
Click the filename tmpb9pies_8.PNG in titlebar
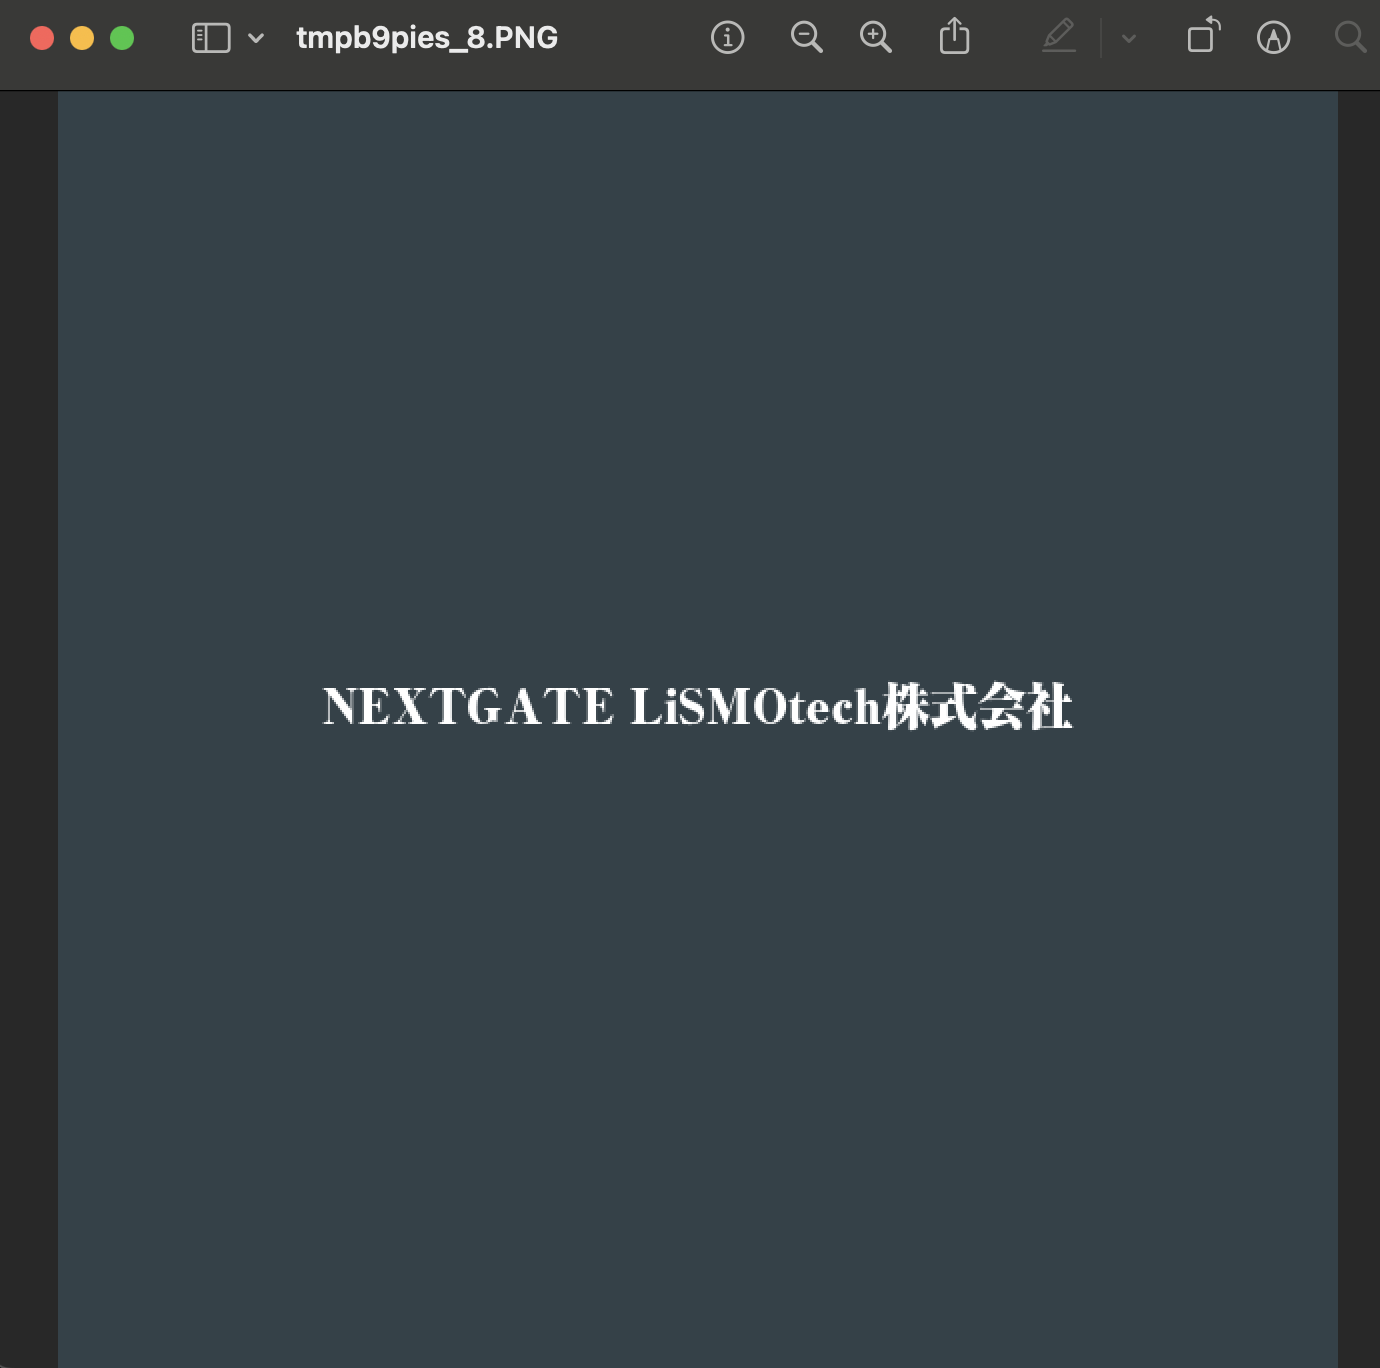coord(426,37)
